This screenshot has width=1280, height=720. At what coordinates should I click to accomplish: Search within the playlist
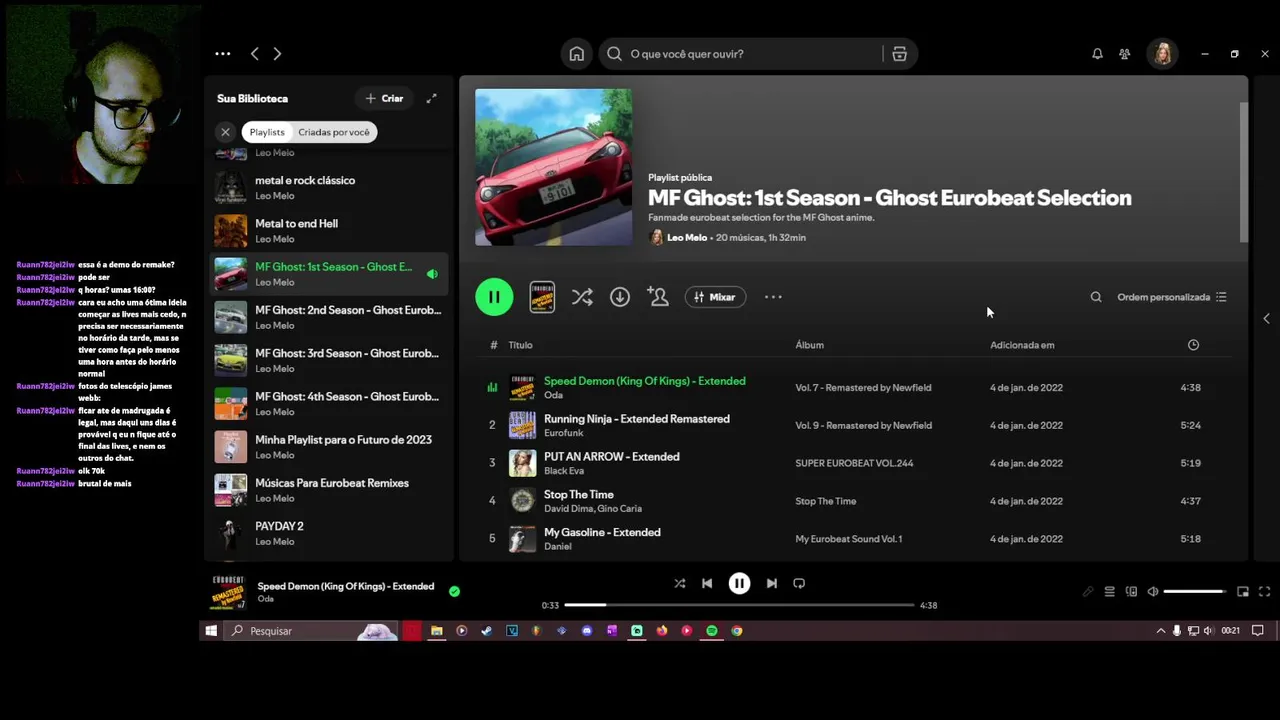(1096, 297)
